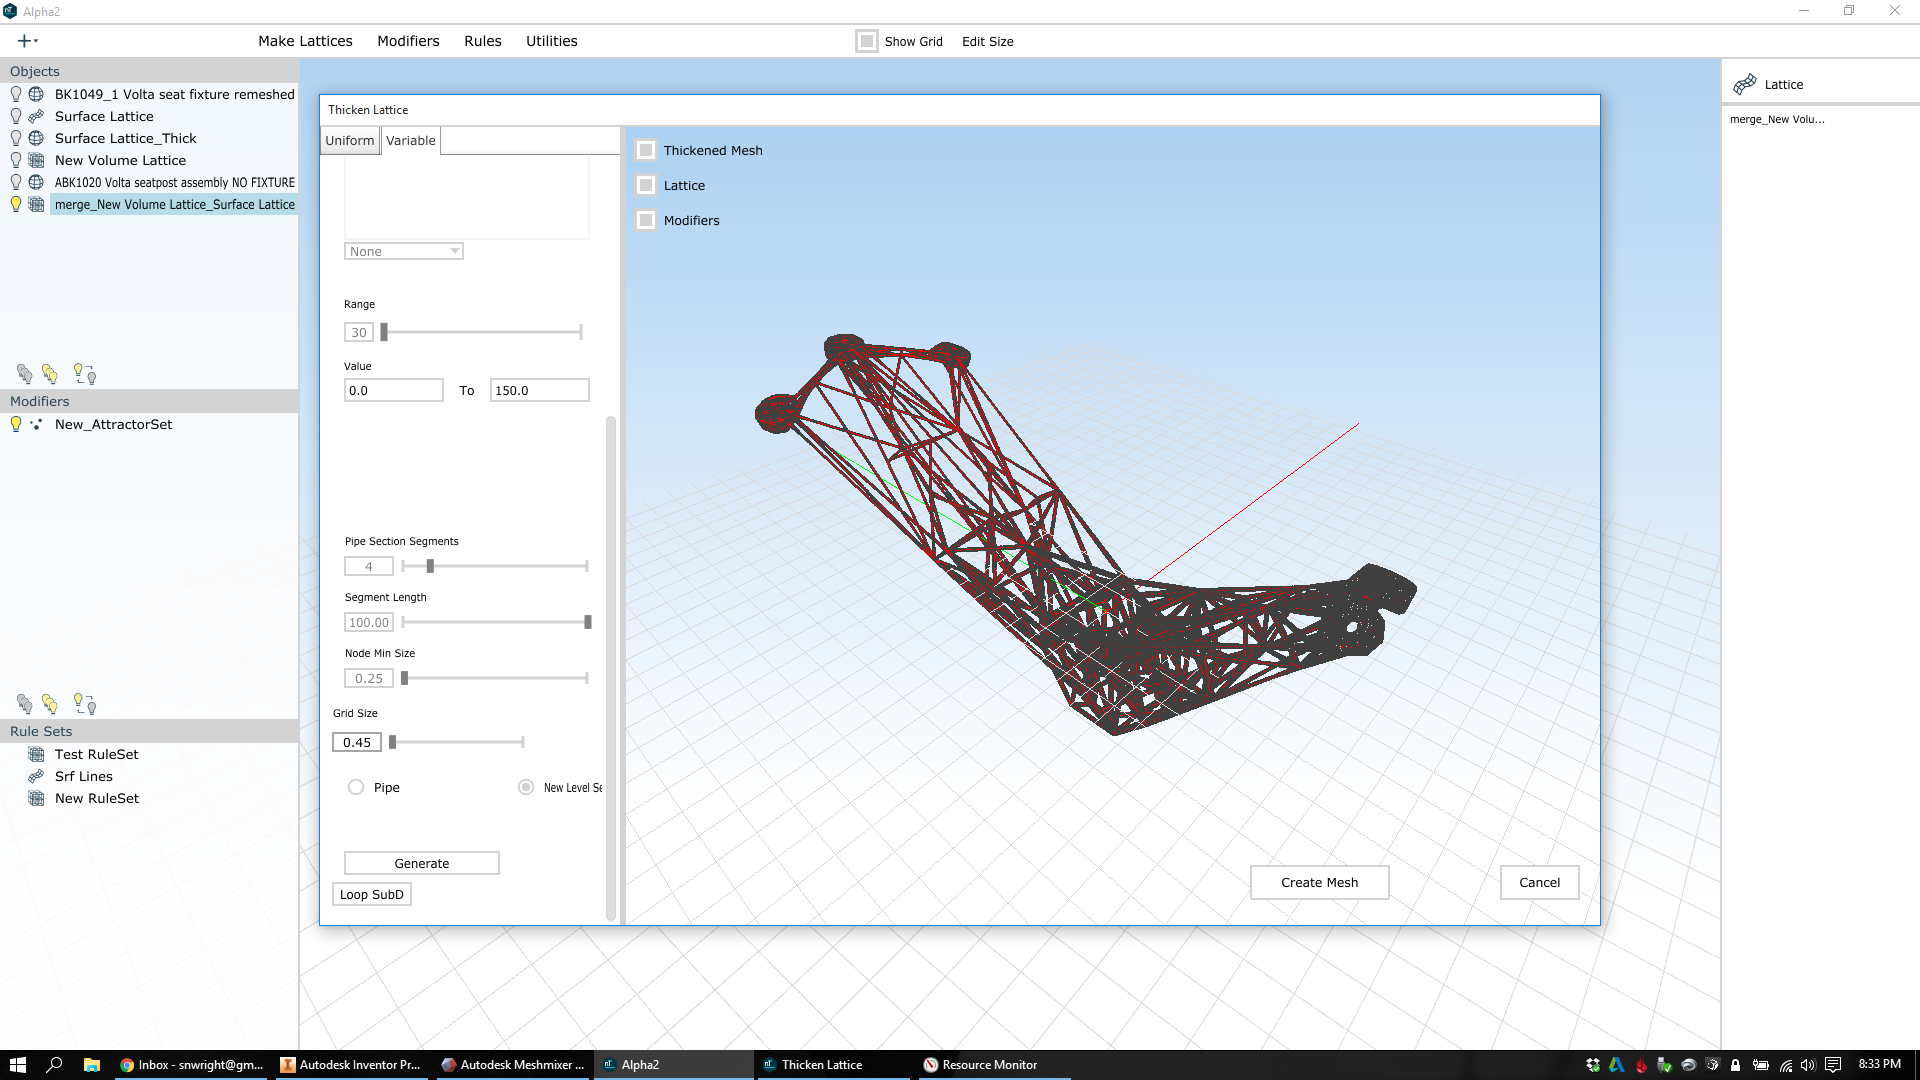Open taskbar search magnifier
This screenshot has width=1920, height=1080.
[55, 1065]
